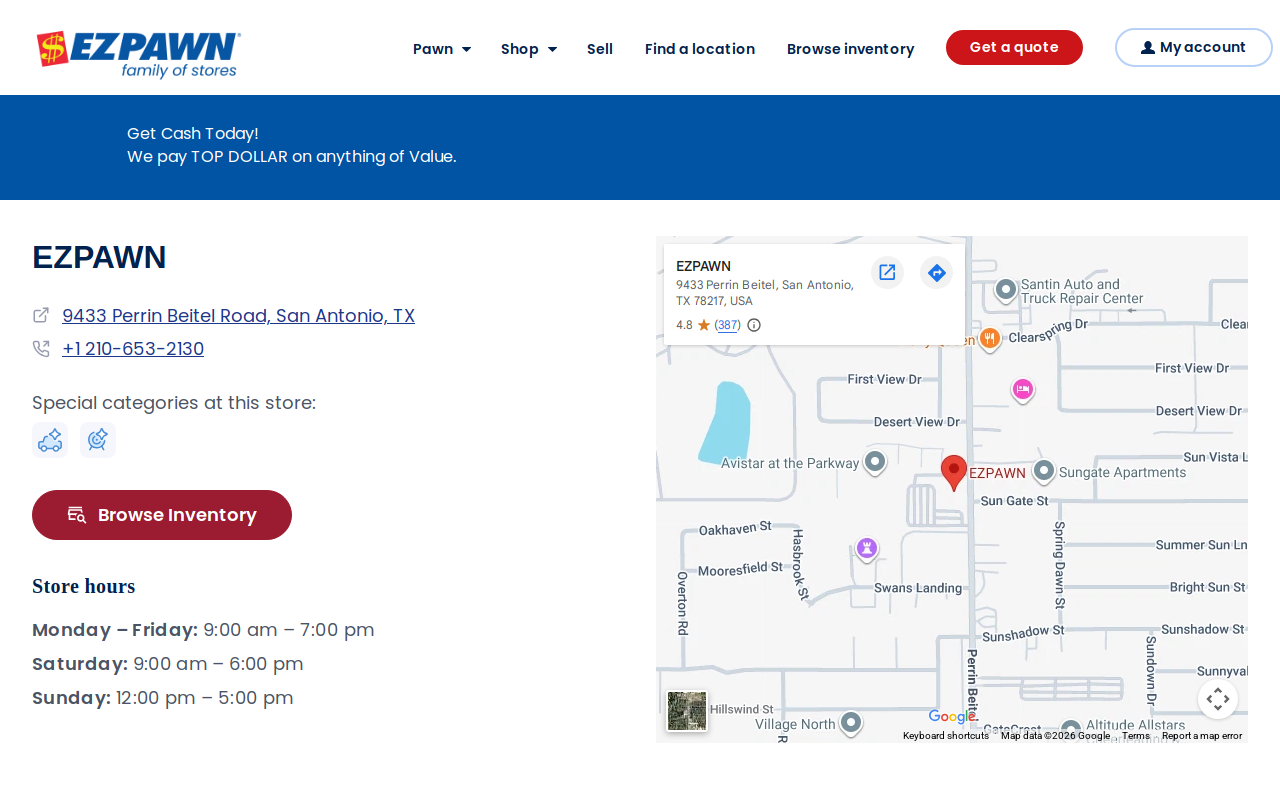Click 'We pay TOP DOLLAR on anything of Value.'
Viewport: 1280px width, 800px height.
coord(292,156)
